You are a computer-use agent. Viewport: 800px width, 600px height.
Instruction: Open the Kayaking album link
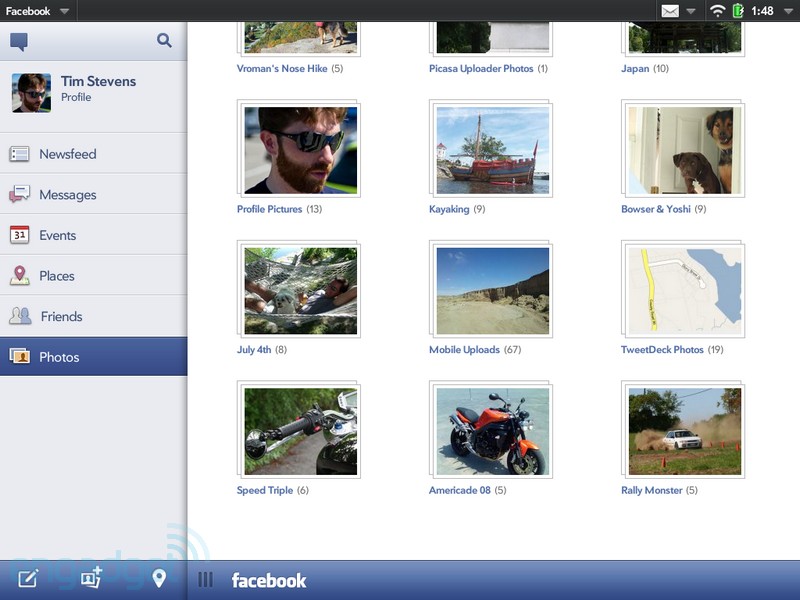[449, 209]
